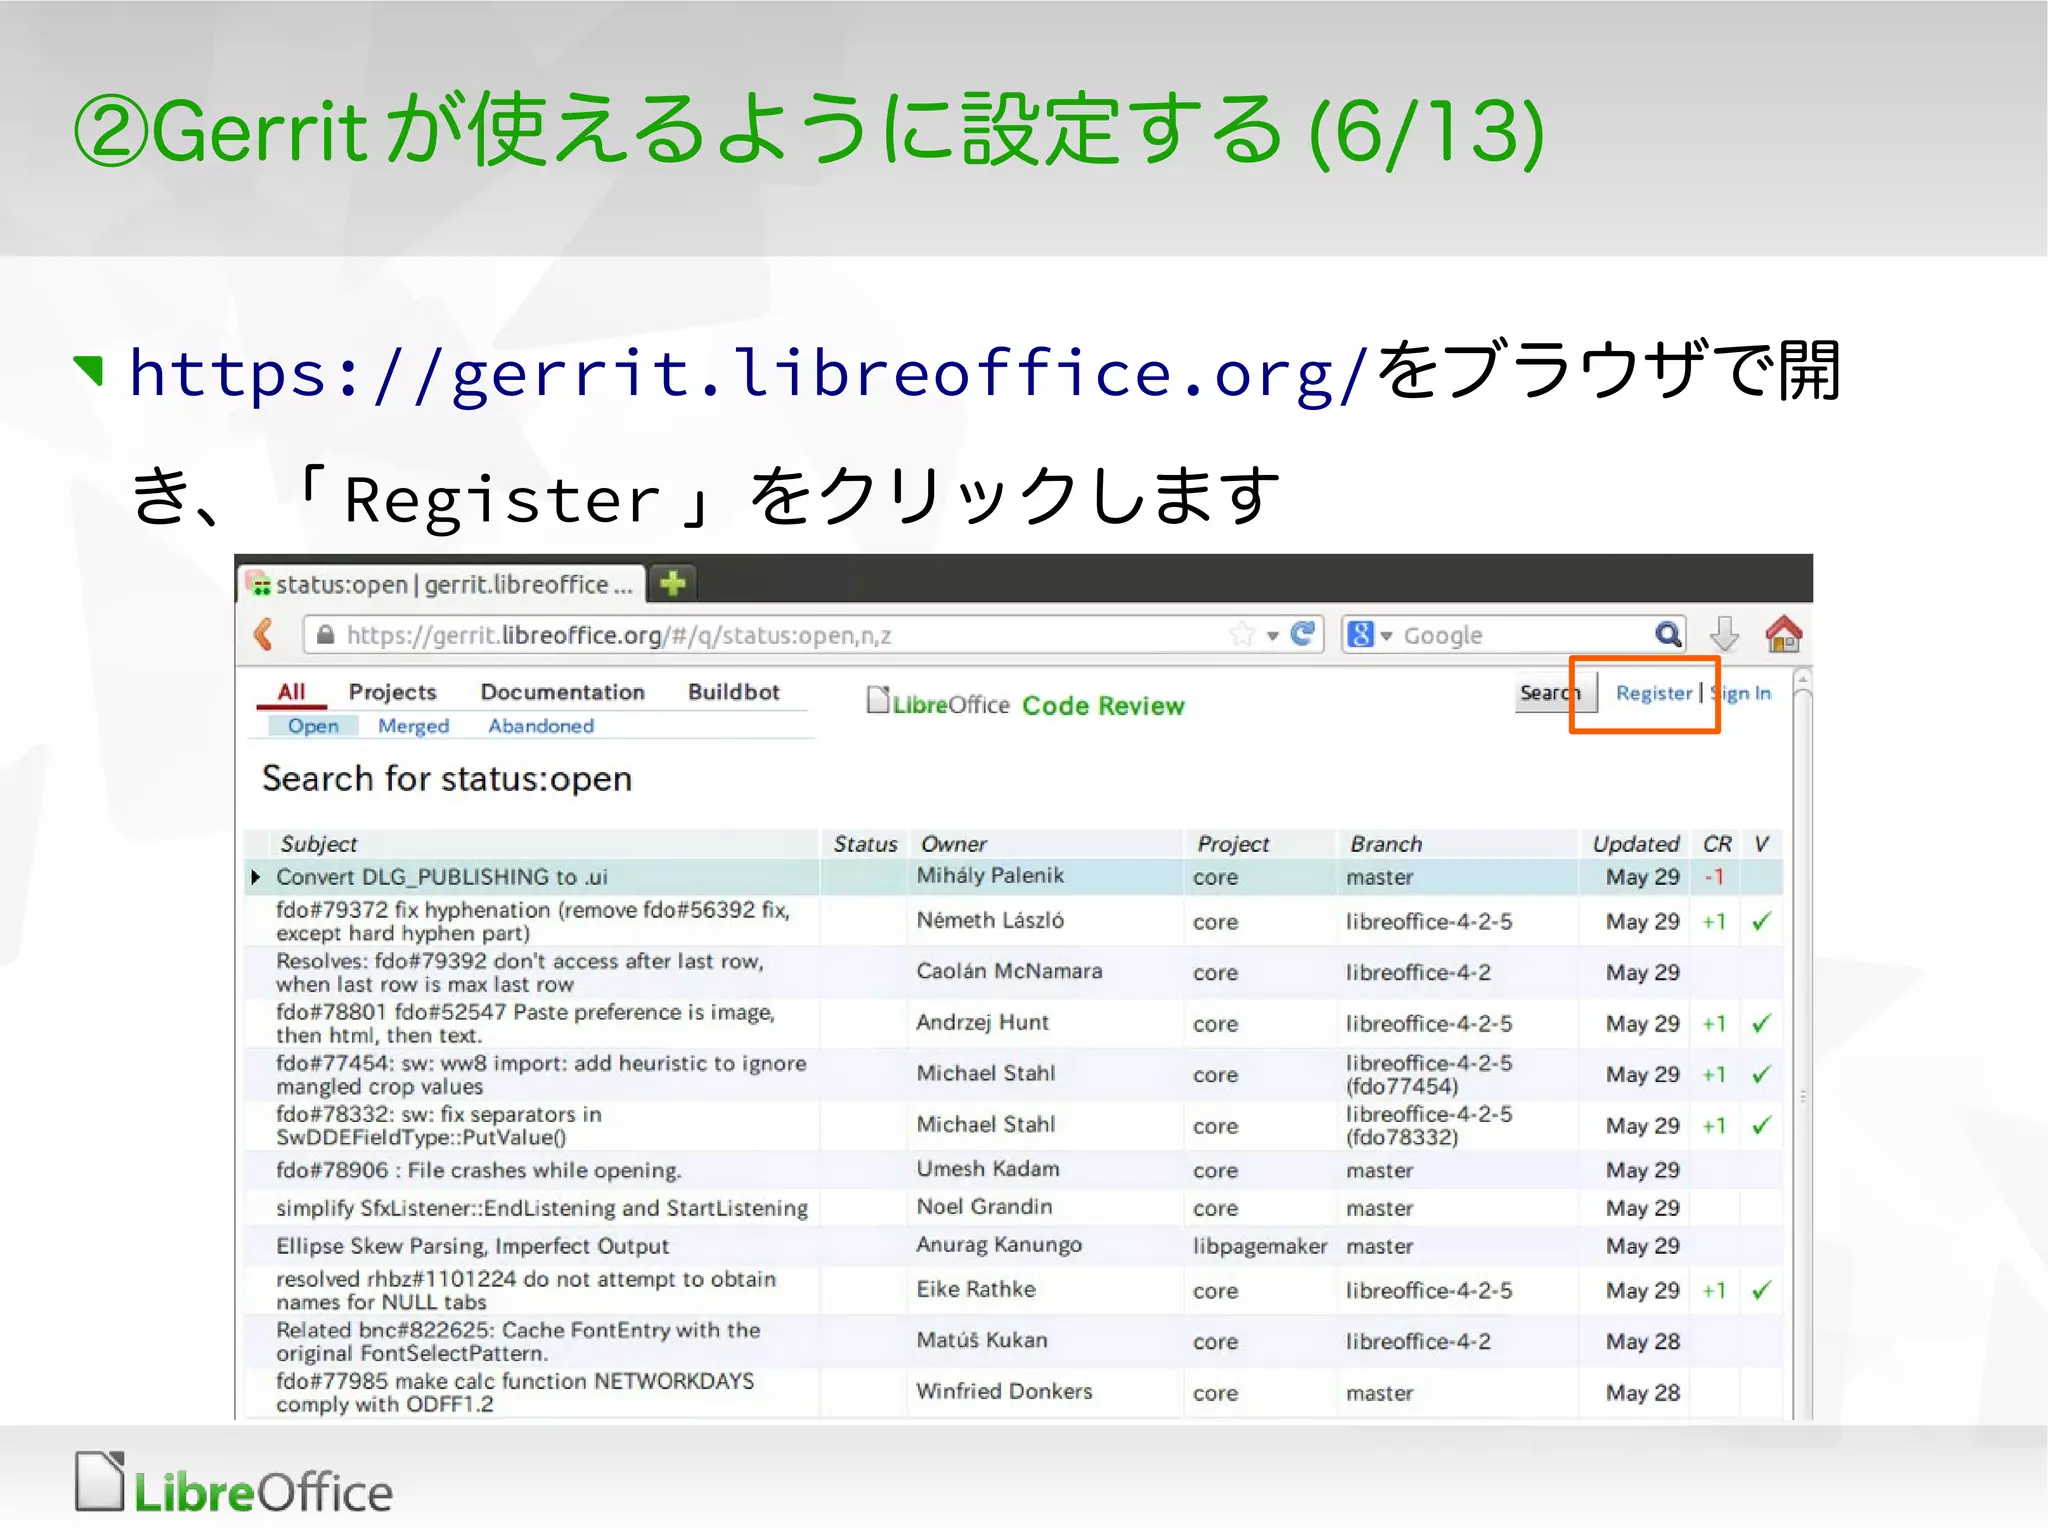This screenshot has height=1535, width=2048.
Task: Open downloads with the down arrow icon
Action: coord(1724,634)
